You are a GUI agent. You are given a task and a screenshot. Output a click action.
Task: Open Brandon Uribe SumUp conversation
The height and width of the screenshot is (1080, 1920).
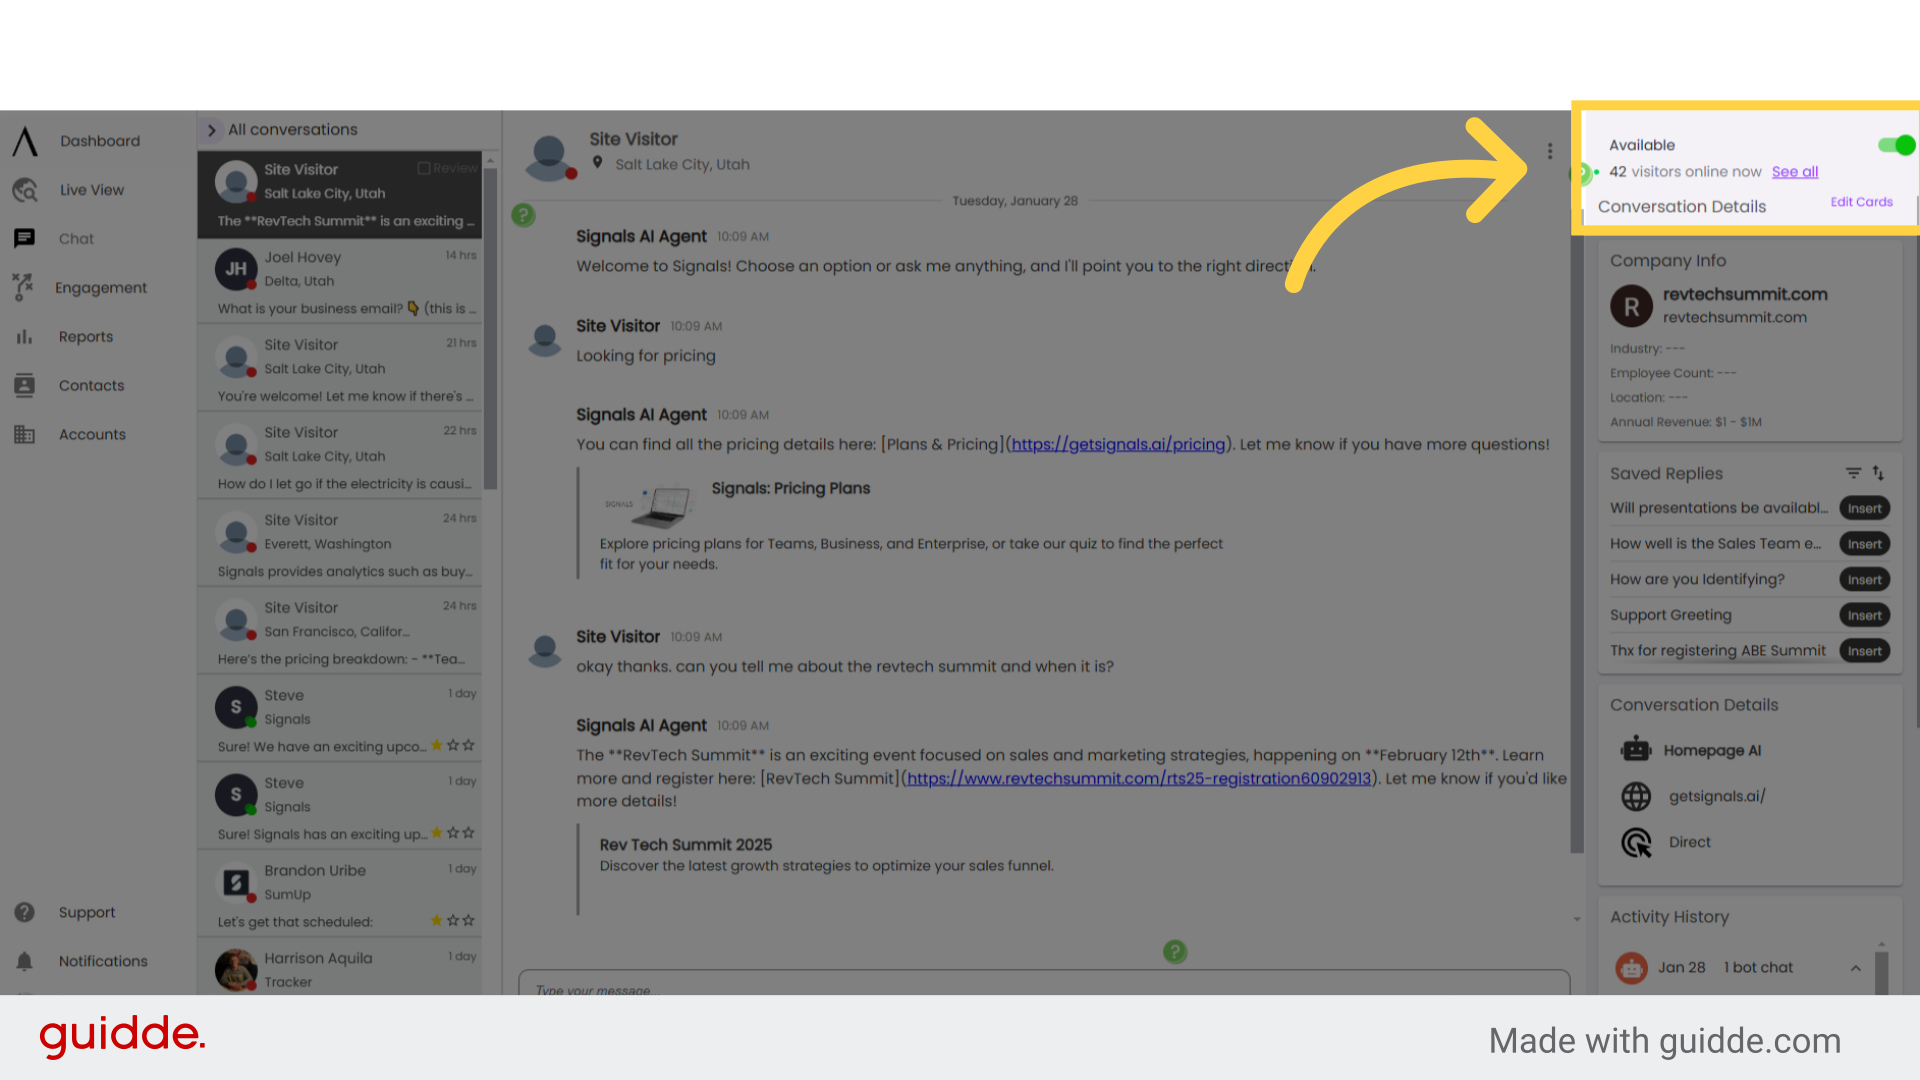click(x=340, y=895)
